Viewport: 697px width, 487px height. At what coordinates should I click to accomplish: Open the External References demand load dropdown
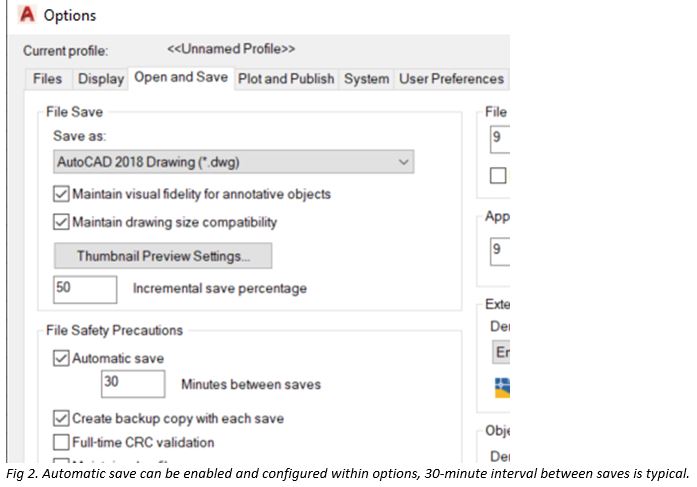click(x=501, y=352)
